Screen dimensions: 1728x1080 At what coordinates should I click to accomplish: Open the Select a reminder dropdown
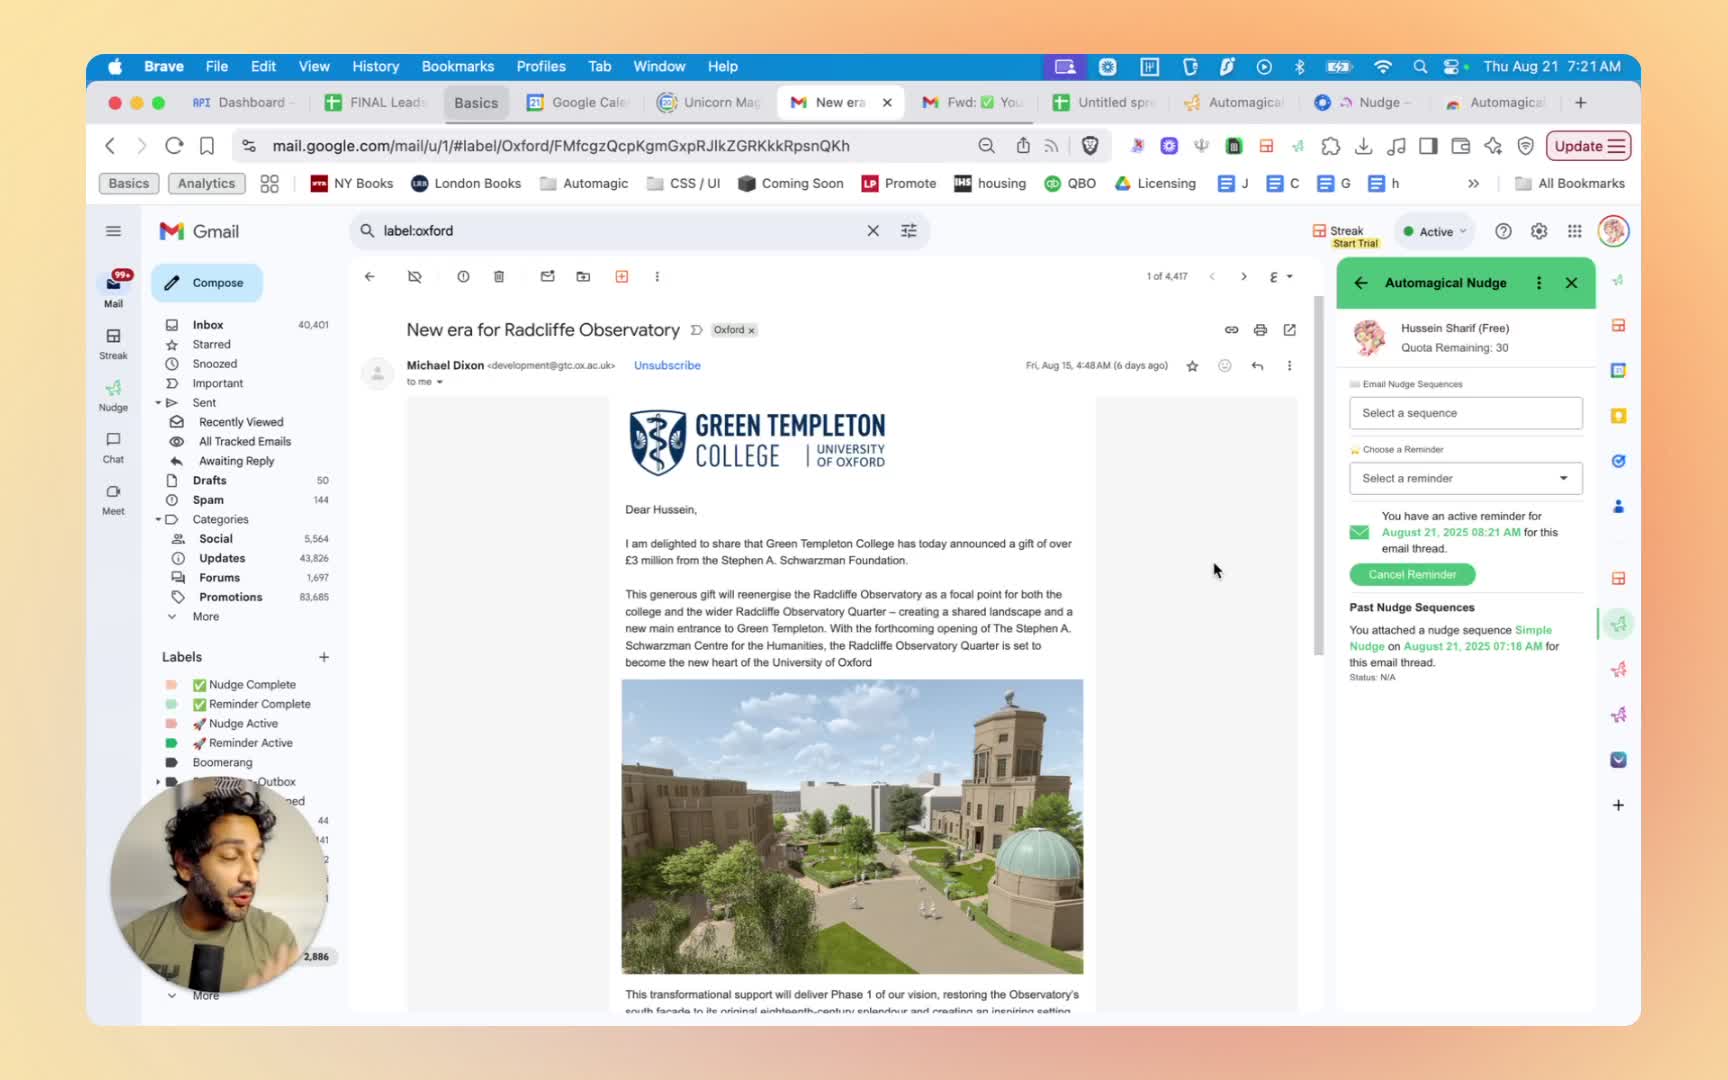[x=1465, y=478]
